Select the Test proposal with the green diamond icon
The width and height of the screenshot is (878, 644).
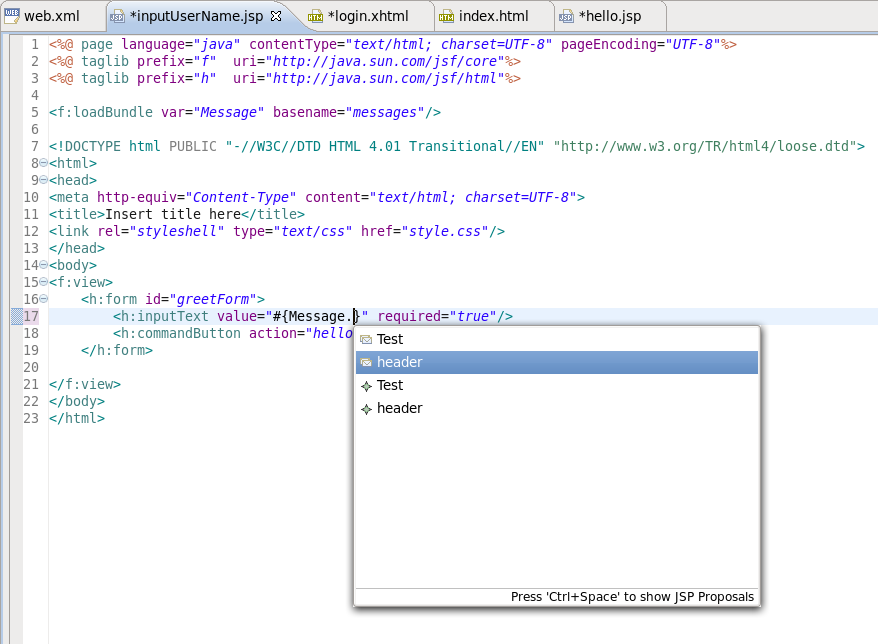click(390, 385)
